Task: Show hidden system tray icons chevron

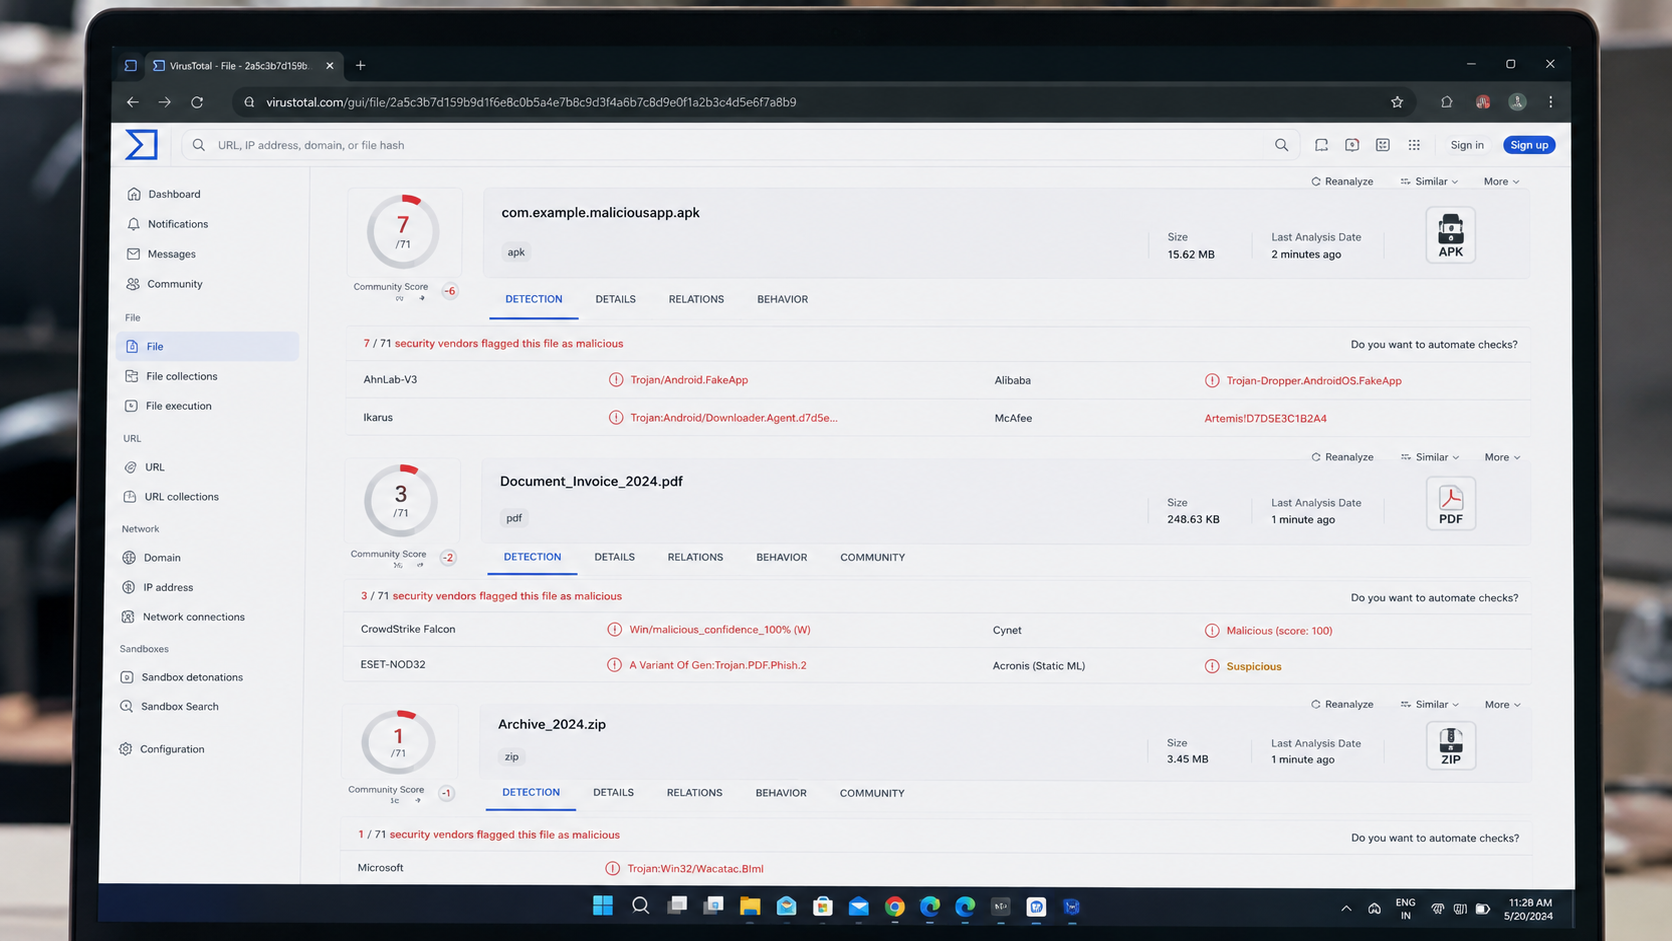Action: (x=1346, y=909)
